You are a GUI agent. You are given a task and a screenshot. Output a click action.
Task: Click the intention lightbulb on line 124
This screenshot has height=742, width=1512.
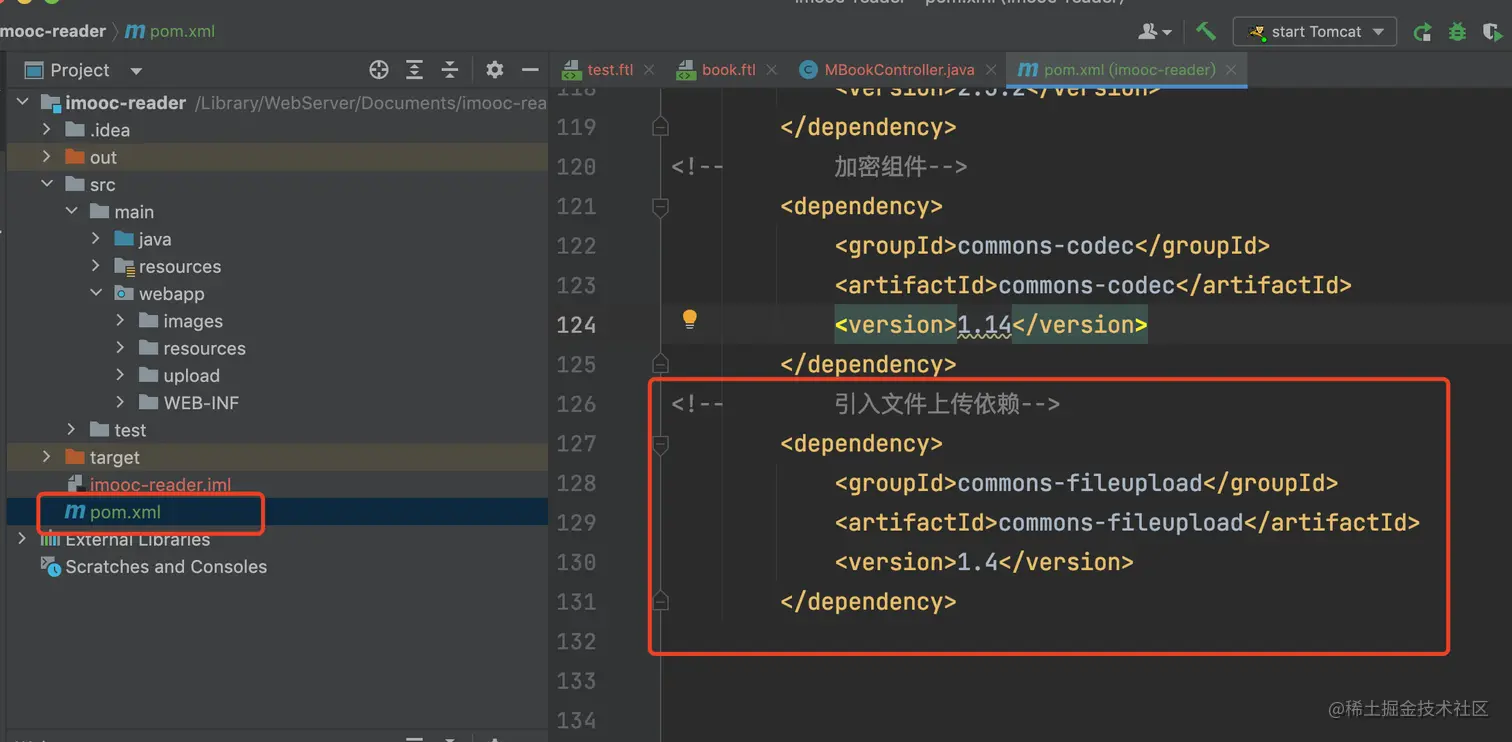point(689,319)
